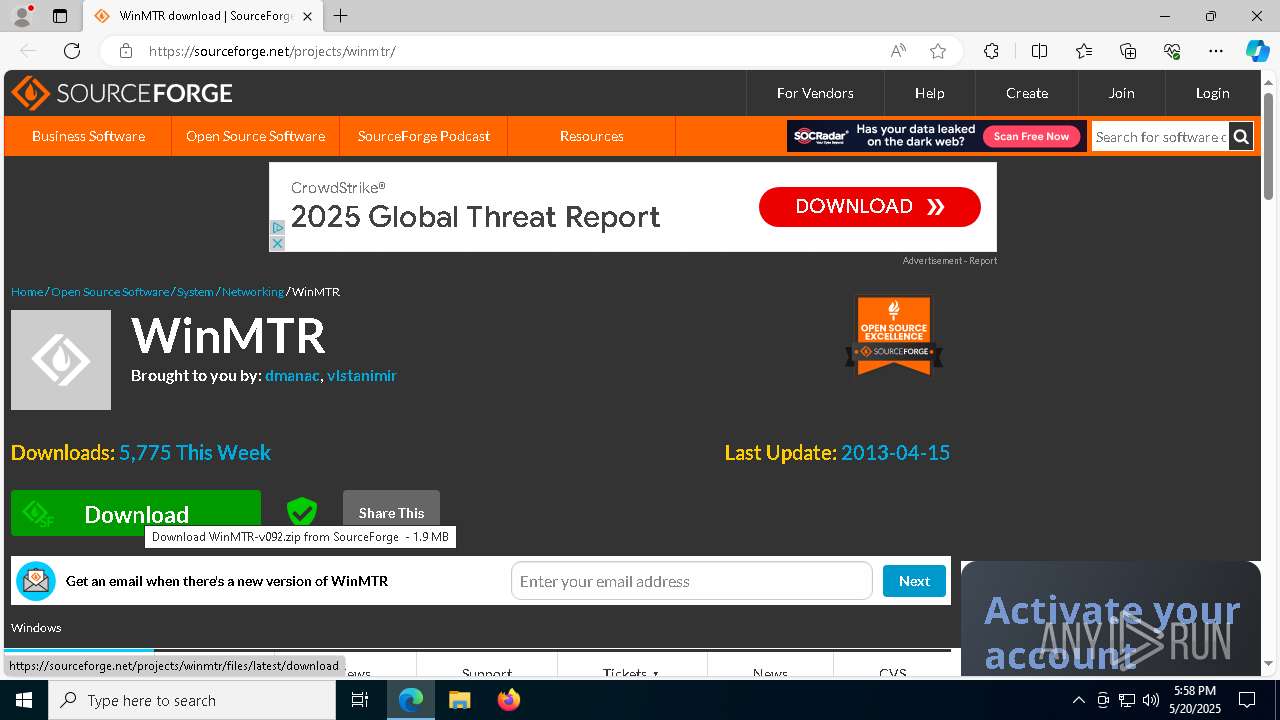
Task: Open the Help menu
Action: 929,93
